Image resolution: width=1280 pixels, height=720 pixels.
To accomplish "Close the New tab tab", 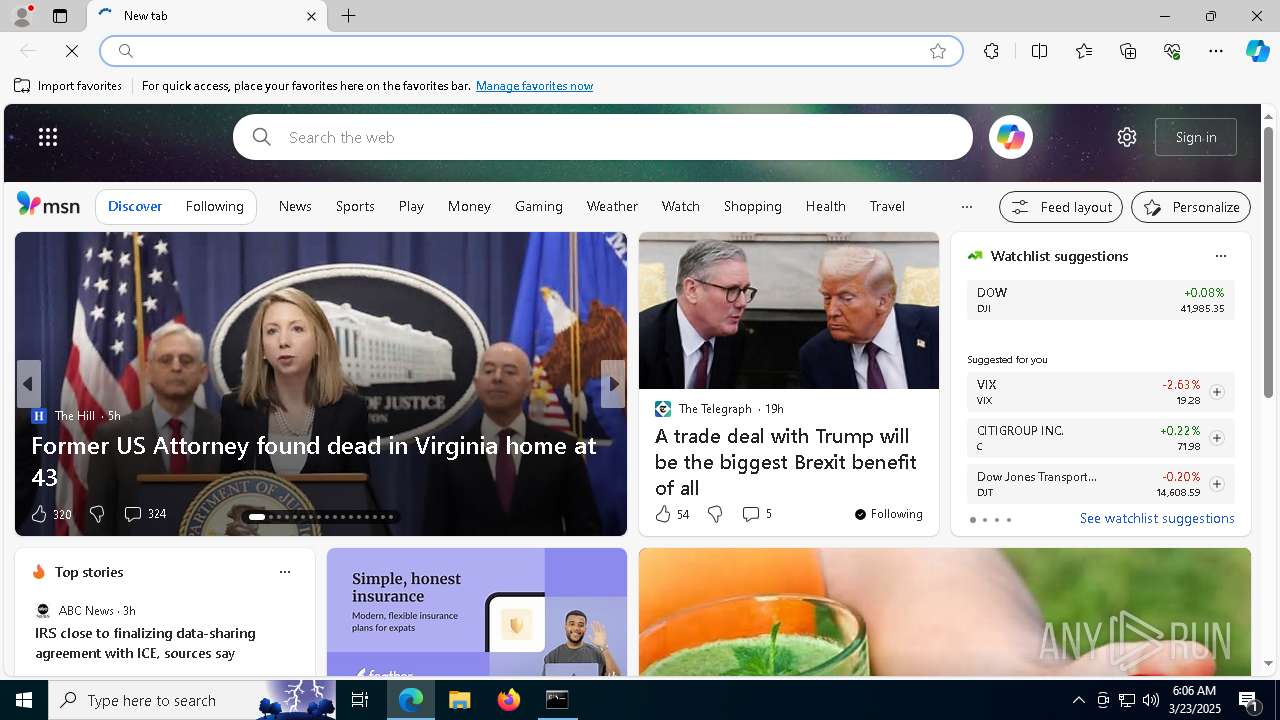I will [311, 16].
